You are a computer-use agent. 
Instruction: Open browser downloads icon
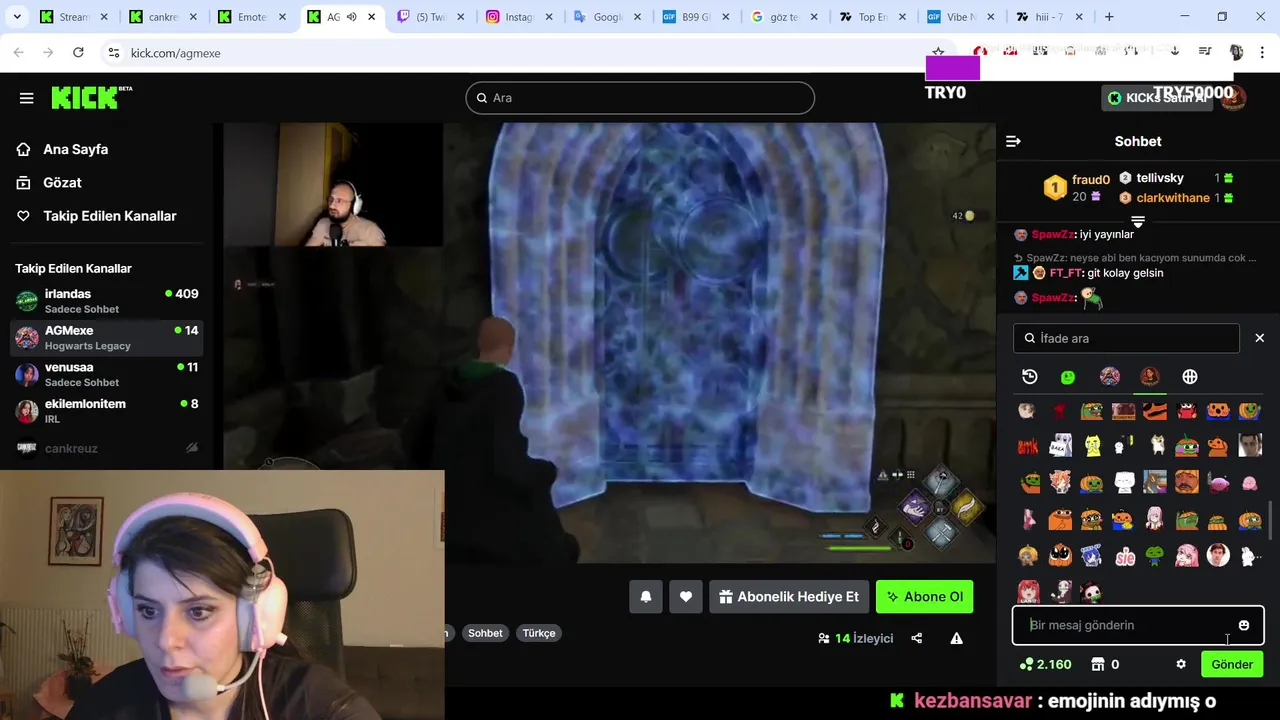tap(1175, 52)
